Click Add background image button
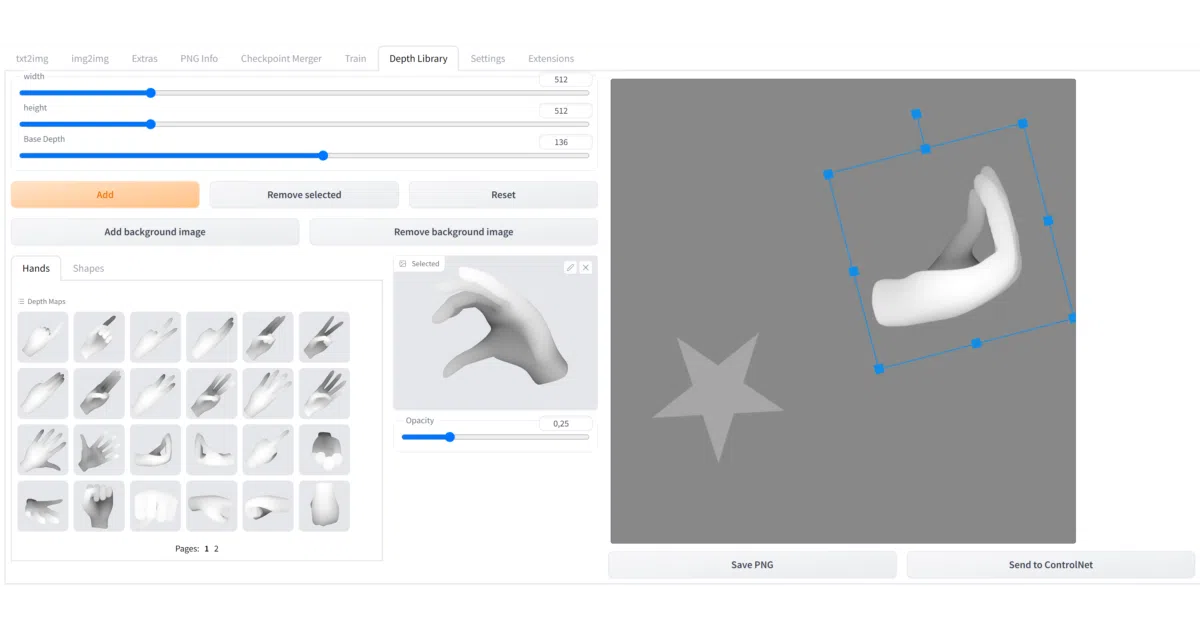This screenshot has height=630, width=1200. pyautogui.click(x=155, y=232)
